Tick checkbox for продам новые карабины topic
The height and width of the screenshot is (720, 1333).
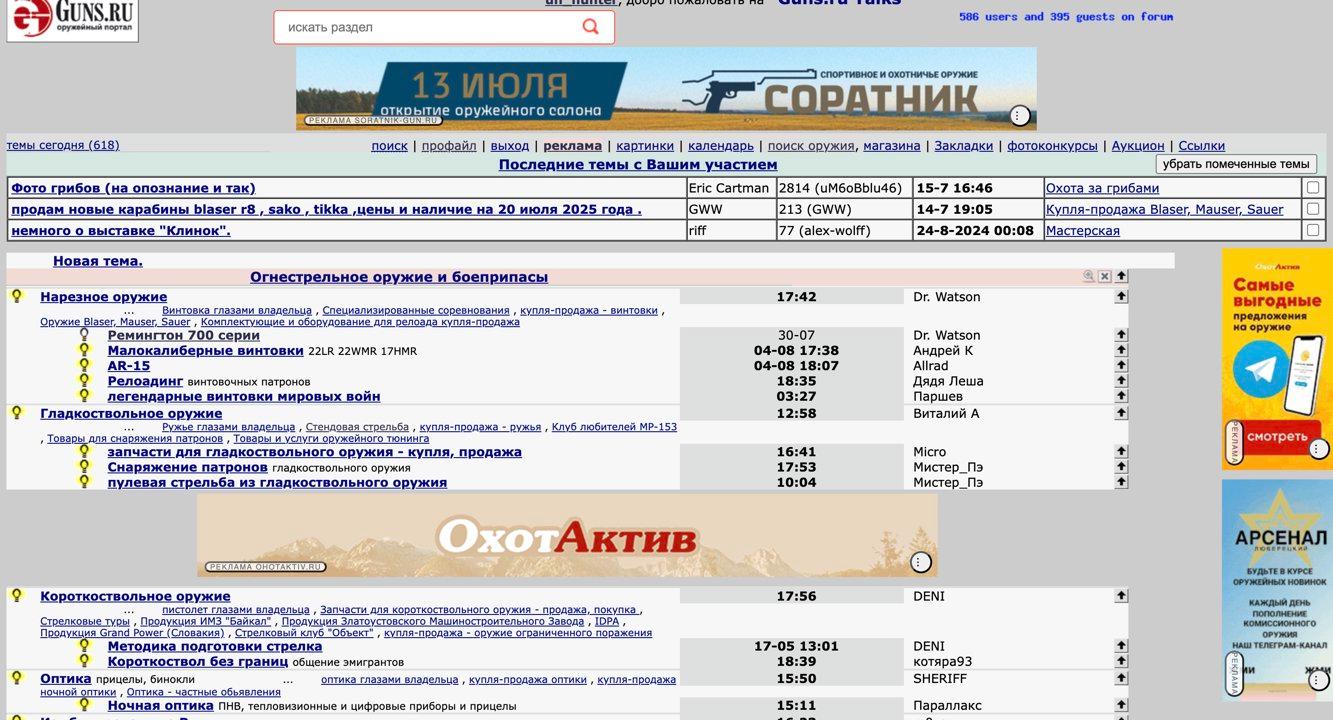(x=1313, y=209)
